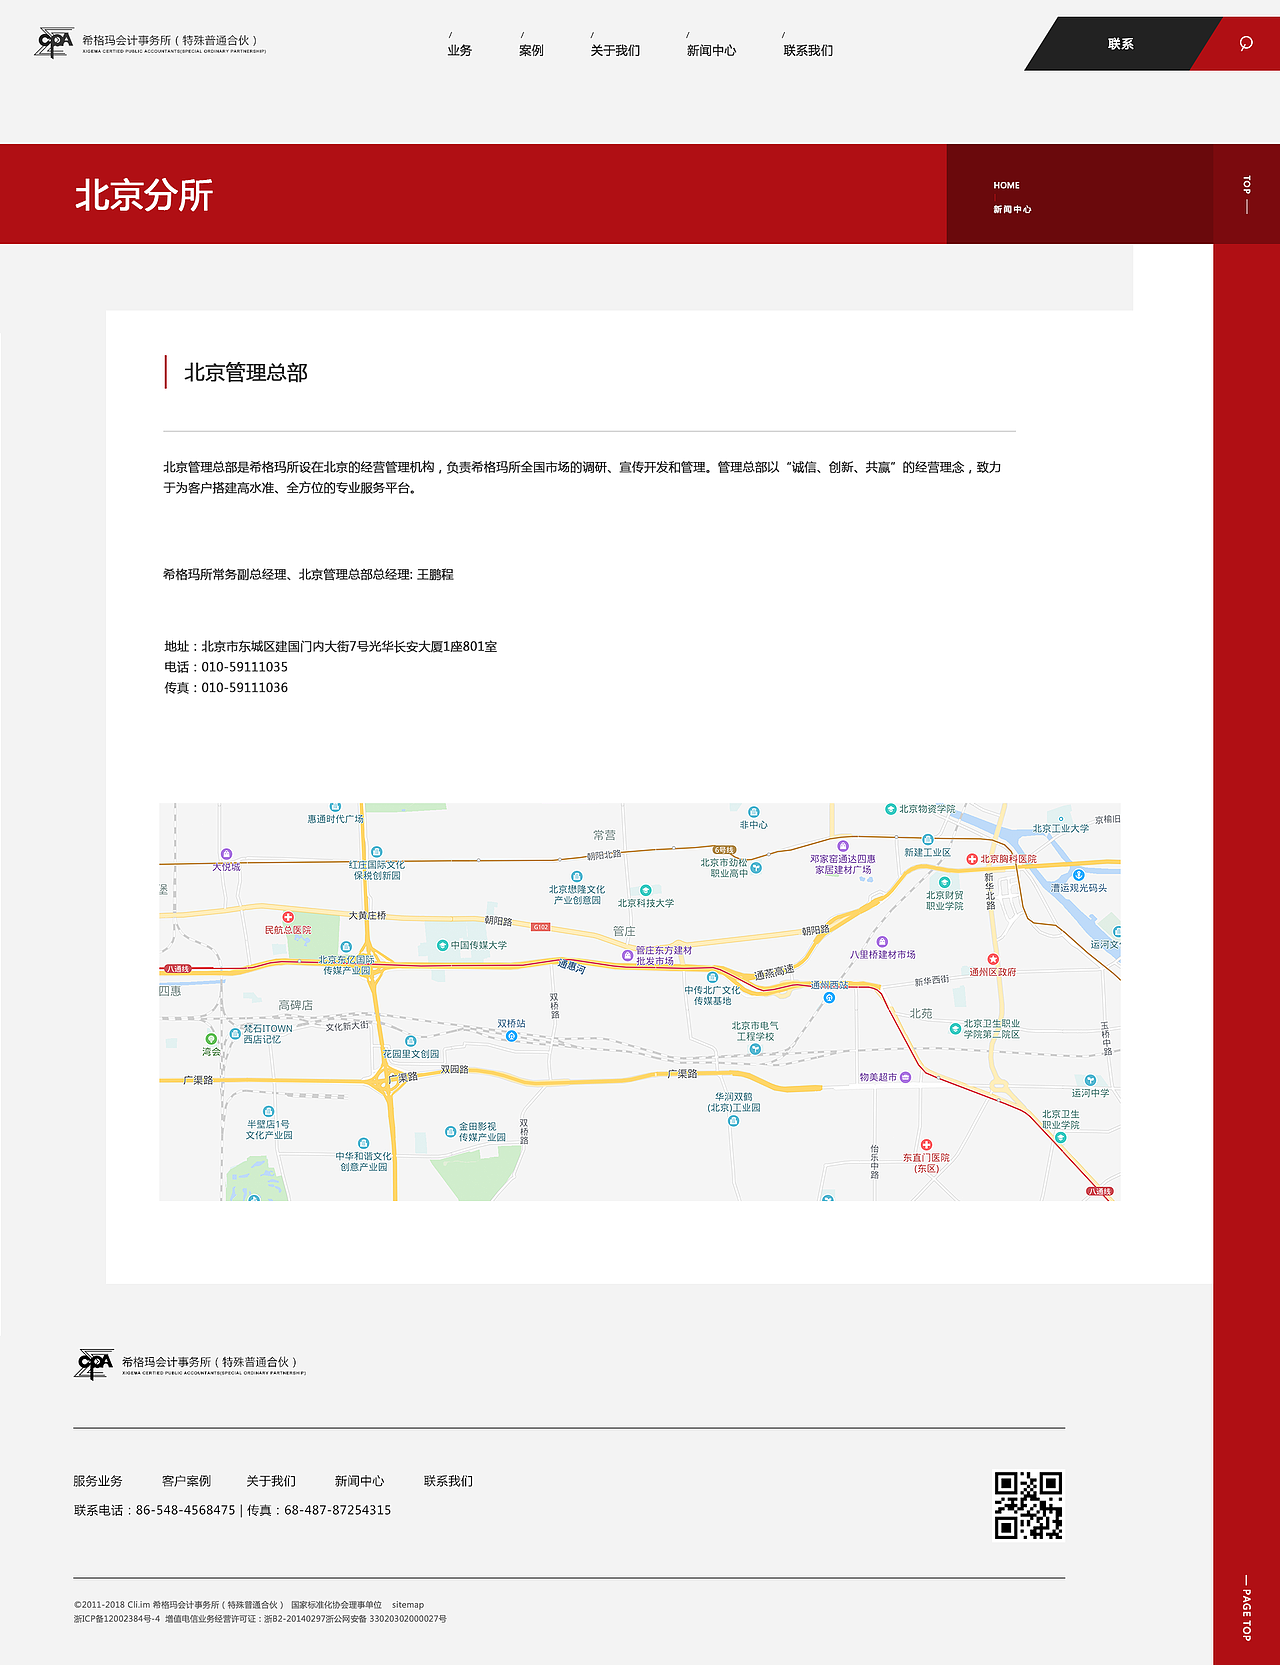Open the 关于我们 navigation menu
The image size is (1280, 1665).
pos(615,50)
